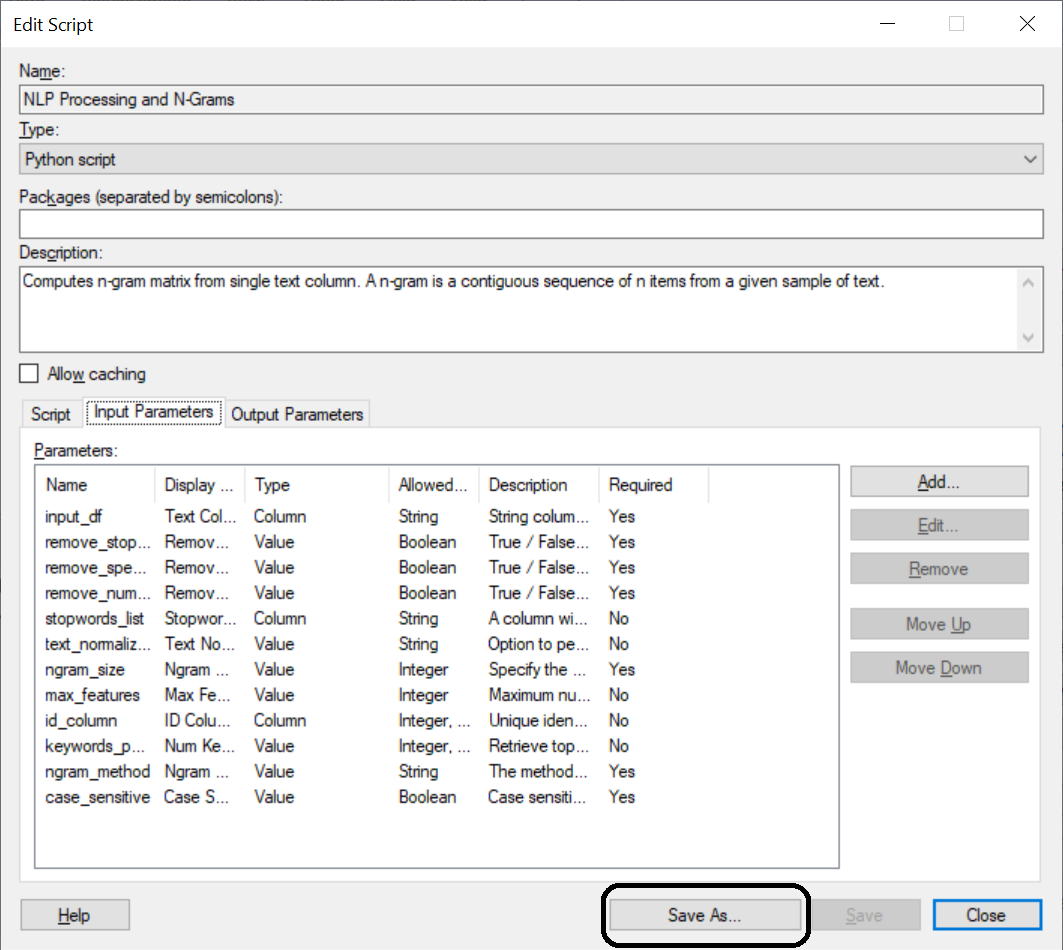Click the Save As... button

(705, 915)
